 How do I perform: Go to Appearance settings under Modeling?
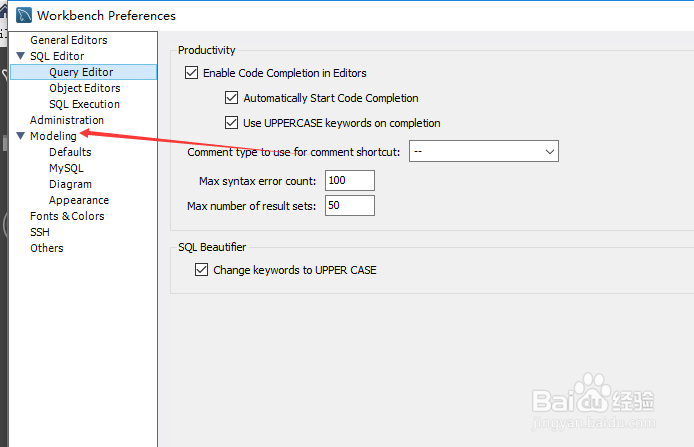(79, 200)
